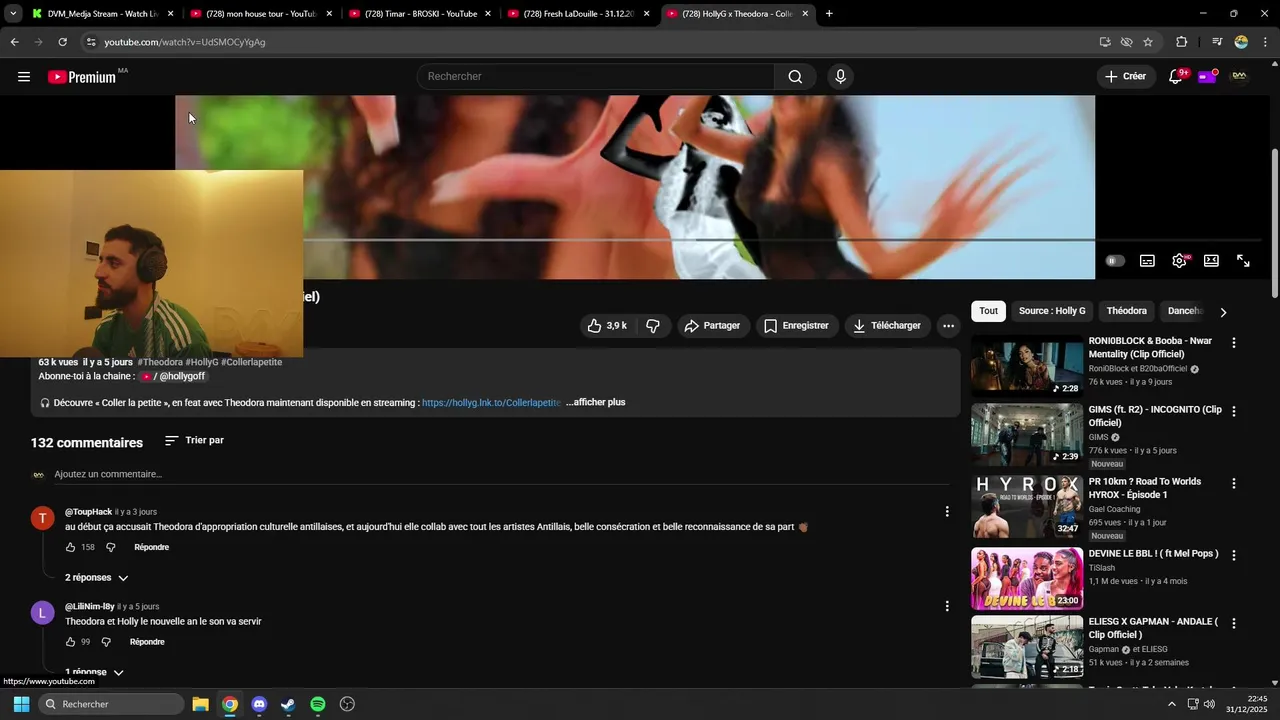Open the purple card icon beside notifications
Viewport: 1280px width, 720px height.
coord(1207,77)
